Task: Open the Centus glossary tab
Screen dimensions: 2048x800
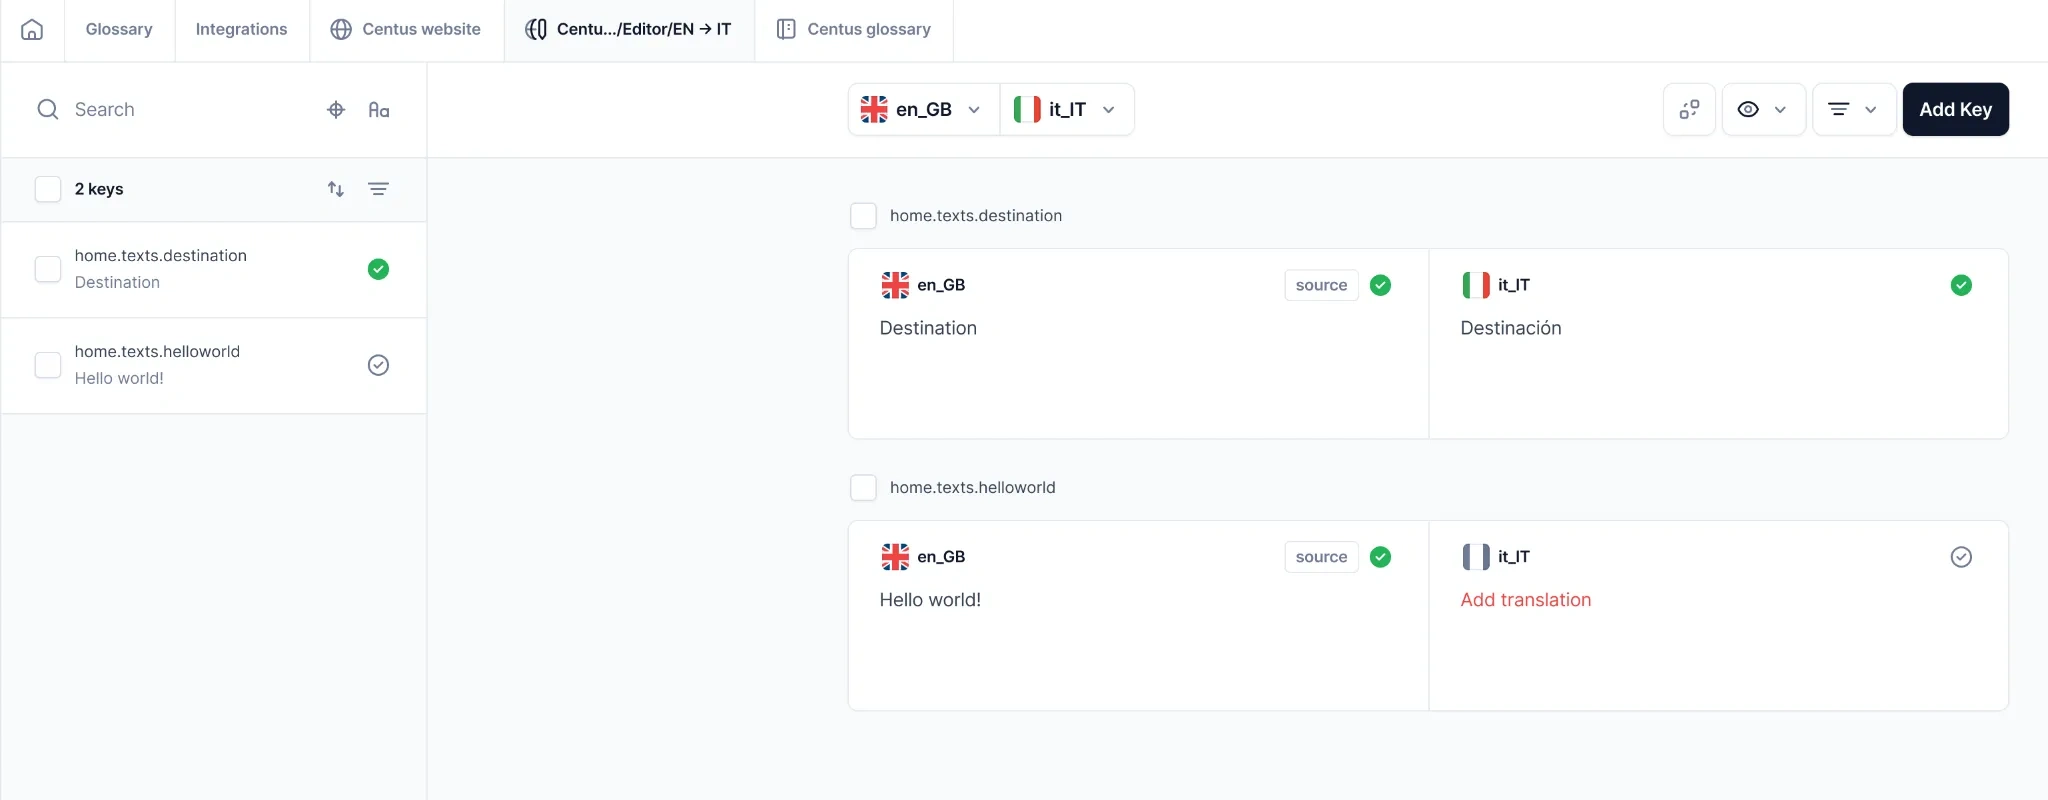Action: pyautogui.click(x=854, y=30)
